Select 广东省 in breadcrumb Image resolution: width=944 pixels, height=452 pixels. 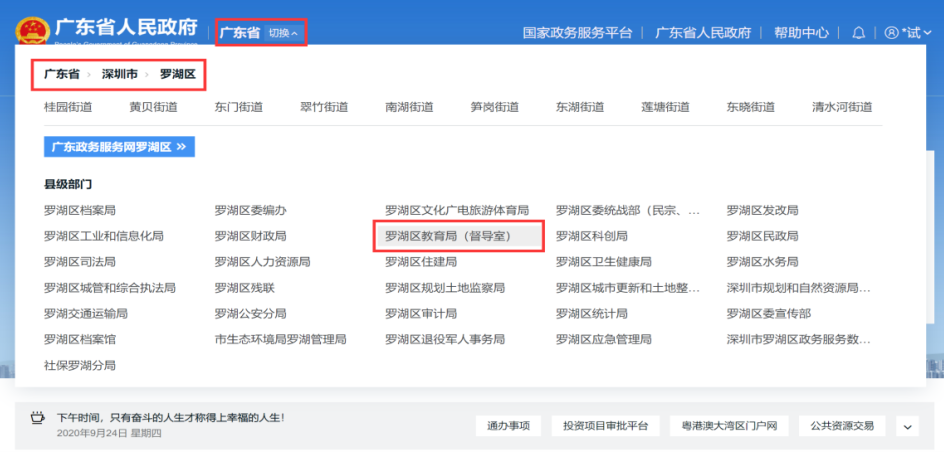point(61,75)
